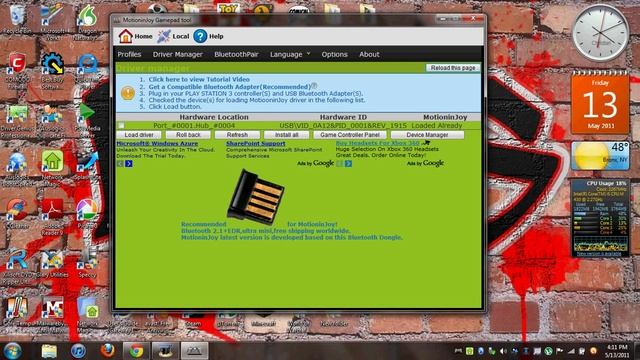Click the weather gadget showing 48°
Screen dimensions: 640x360
pos(600,156)
